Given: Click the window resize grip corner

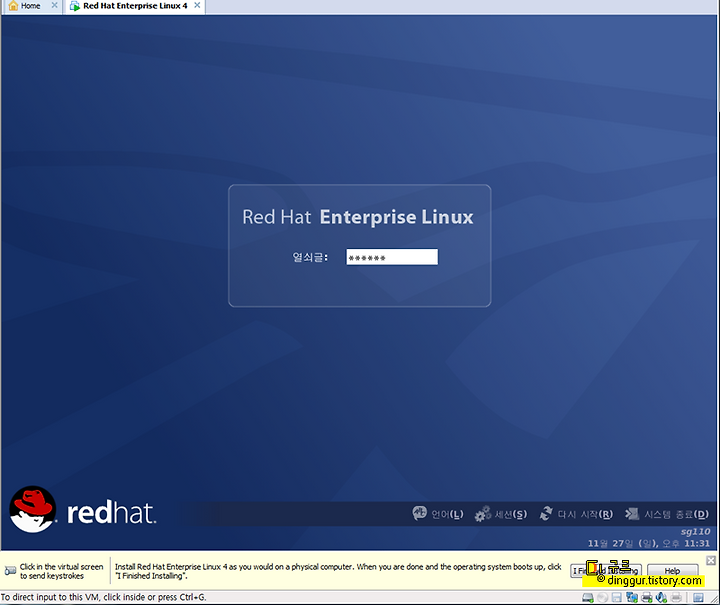Looking at the screenshot, I should 714,599.
